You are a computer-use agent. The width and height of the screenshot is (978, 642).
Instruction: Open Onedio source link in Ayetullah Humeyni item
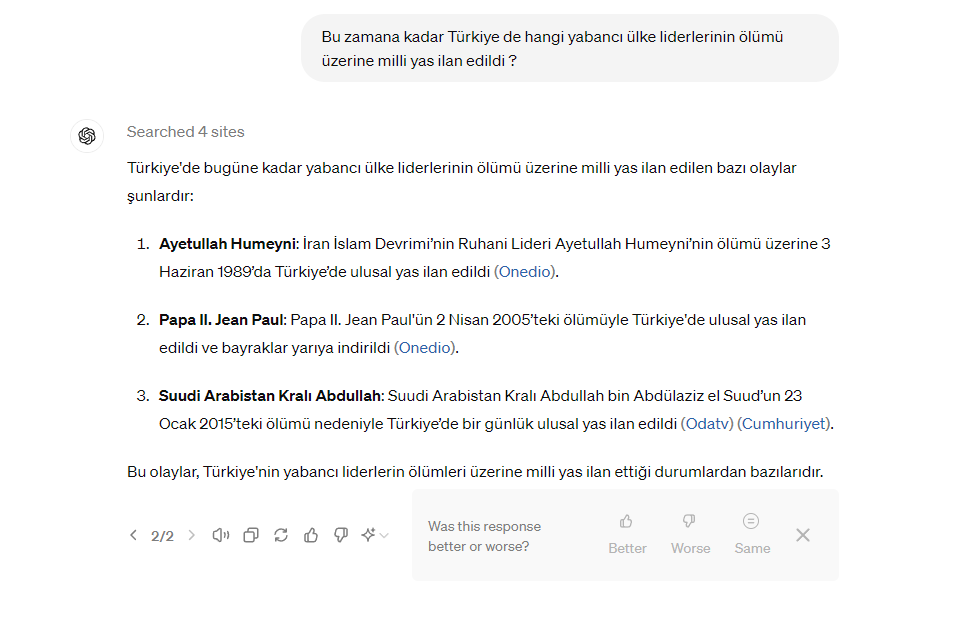click(x=526, y=272)
